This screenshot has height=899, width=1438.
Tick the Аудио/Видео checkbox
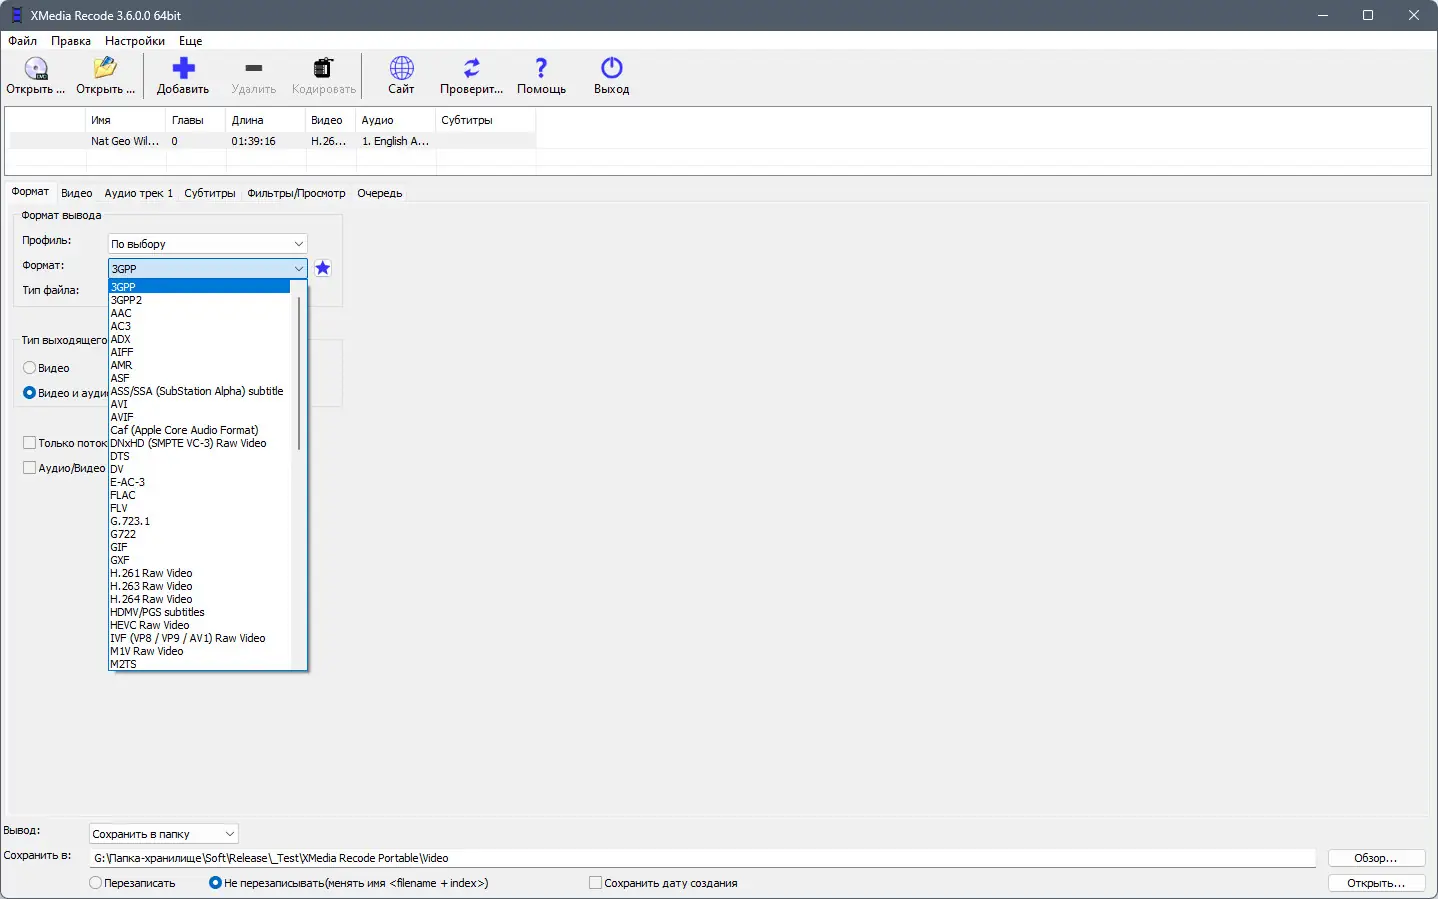click(30, 468)
